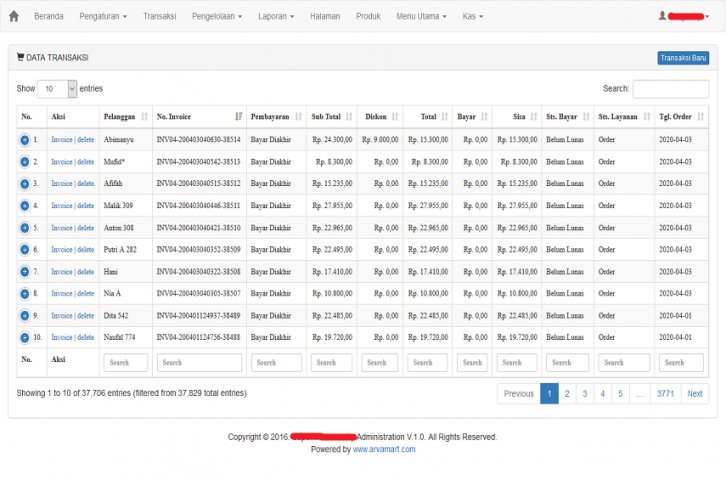Select invoice number INV04-200403040630-38514
Viewport: 726px width, 480px height.
click(x=199, y=140)
